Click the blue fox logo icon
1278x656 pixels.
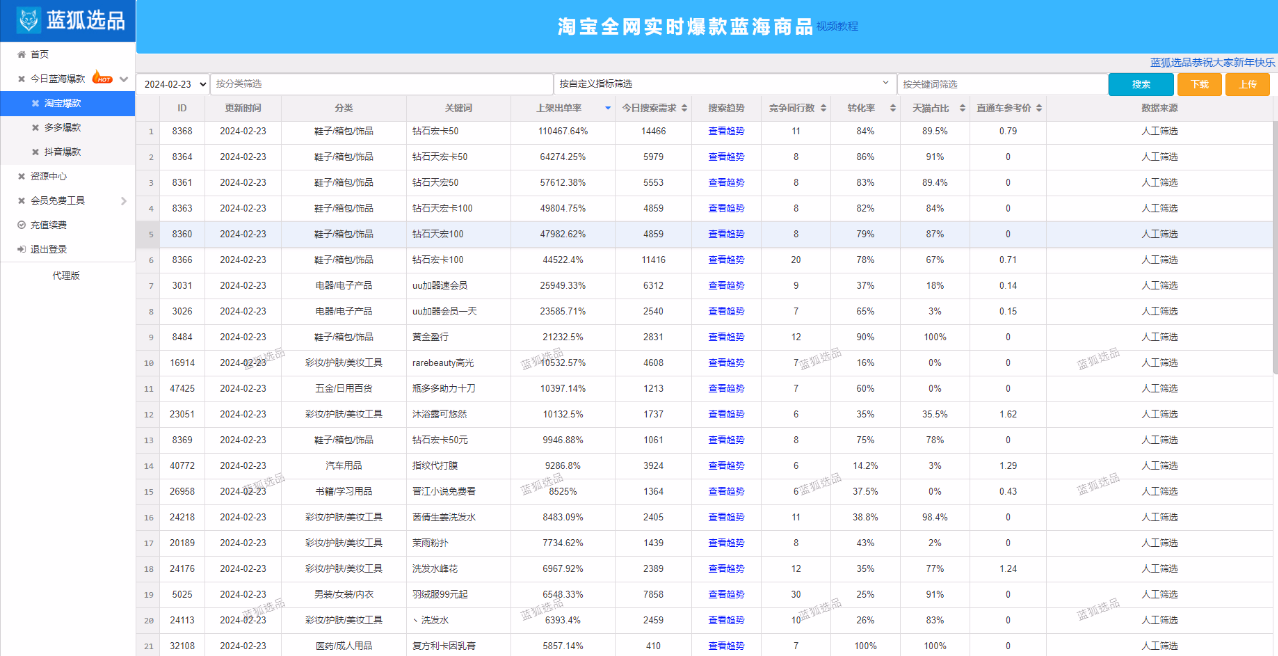(x=29, y=21)
